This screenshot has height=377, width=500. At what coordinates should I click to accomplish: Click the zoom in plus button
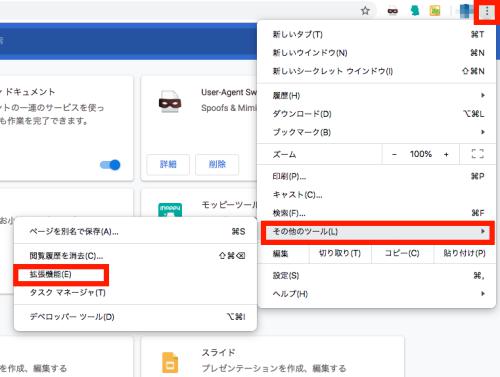[x=446, y=154]
